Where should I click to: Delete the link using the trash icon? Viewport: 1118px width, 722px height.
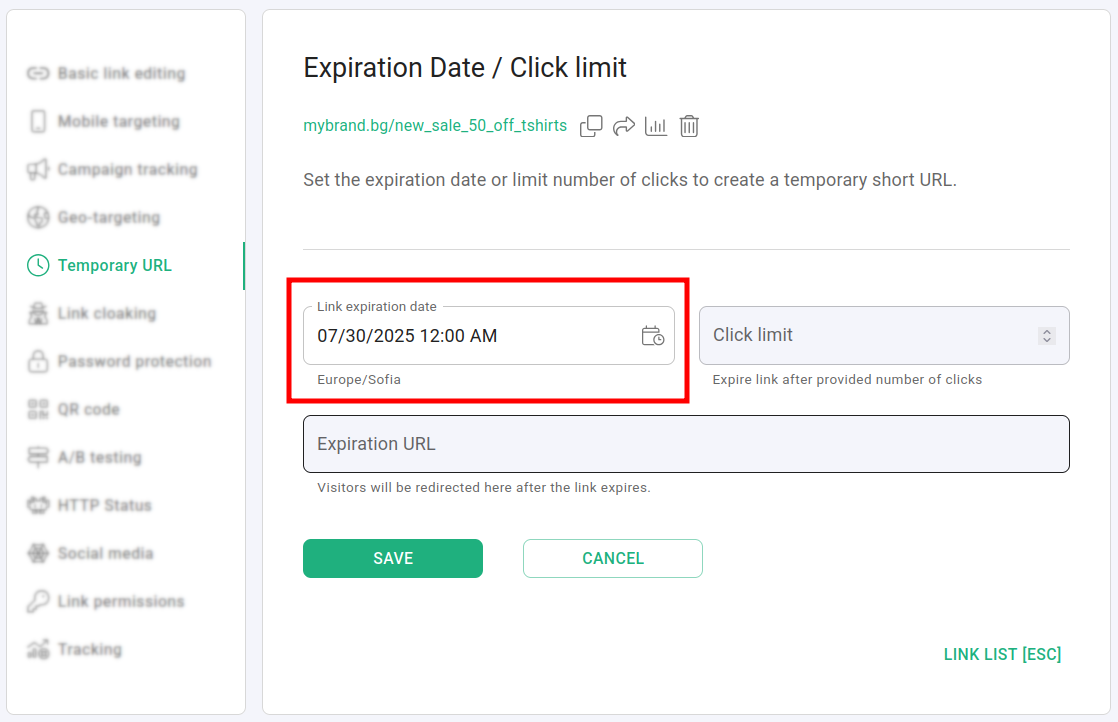tap(688, 126)
